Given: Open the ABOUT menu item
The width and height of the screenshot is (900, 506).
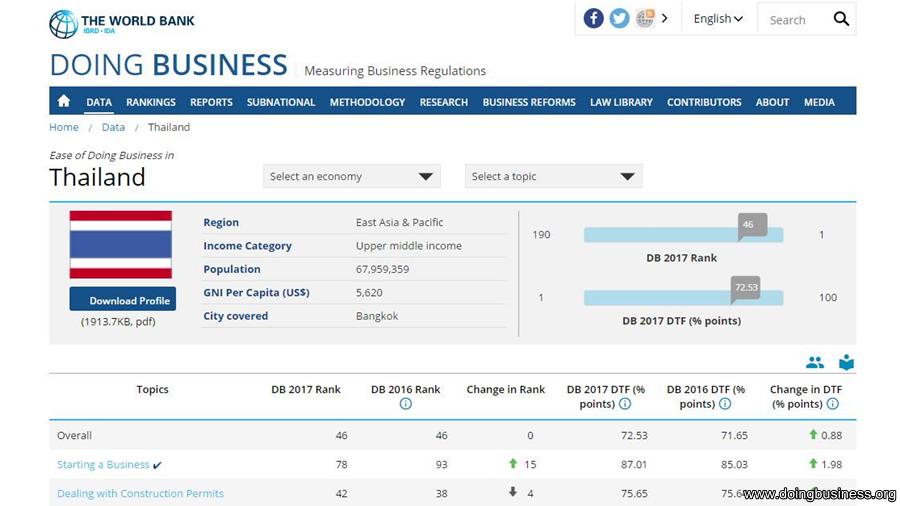Looking at the screenshot, I should tap(772, 102).
